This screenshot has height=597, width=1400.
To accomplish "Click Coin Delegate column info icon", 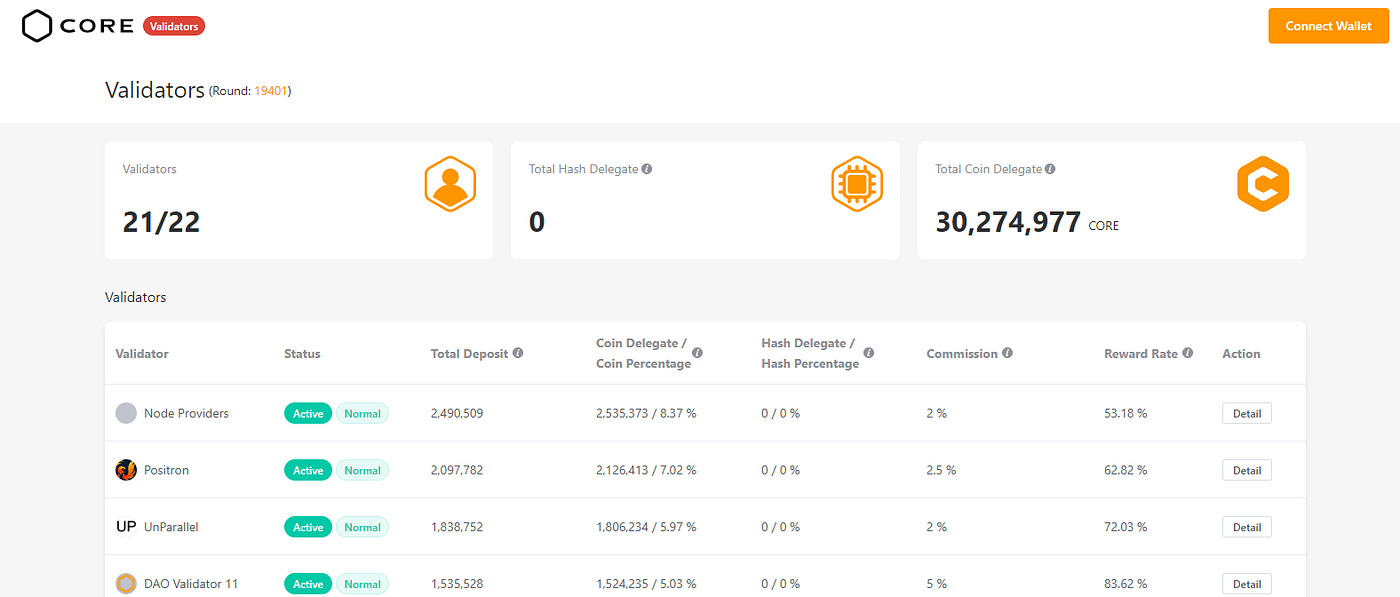I will (697, 353).
